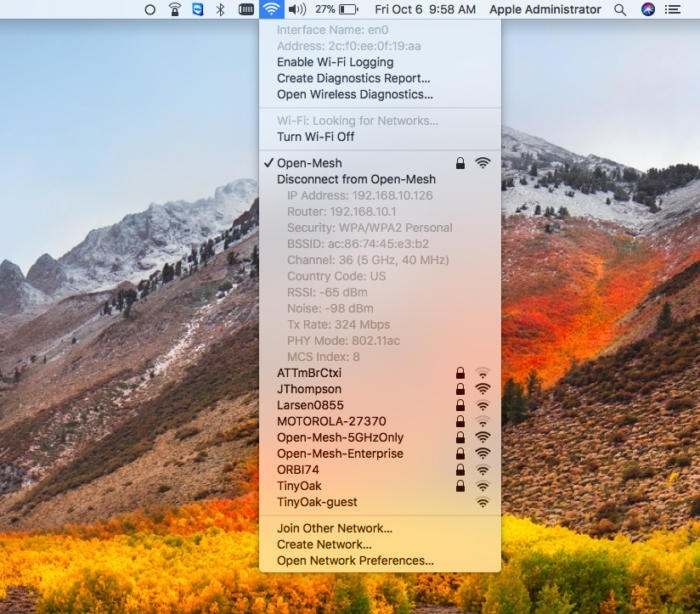The height and width of the screenshot is (614, 700).
Task: Connect to ORBI74 network
Action: [x=380, y=470]
